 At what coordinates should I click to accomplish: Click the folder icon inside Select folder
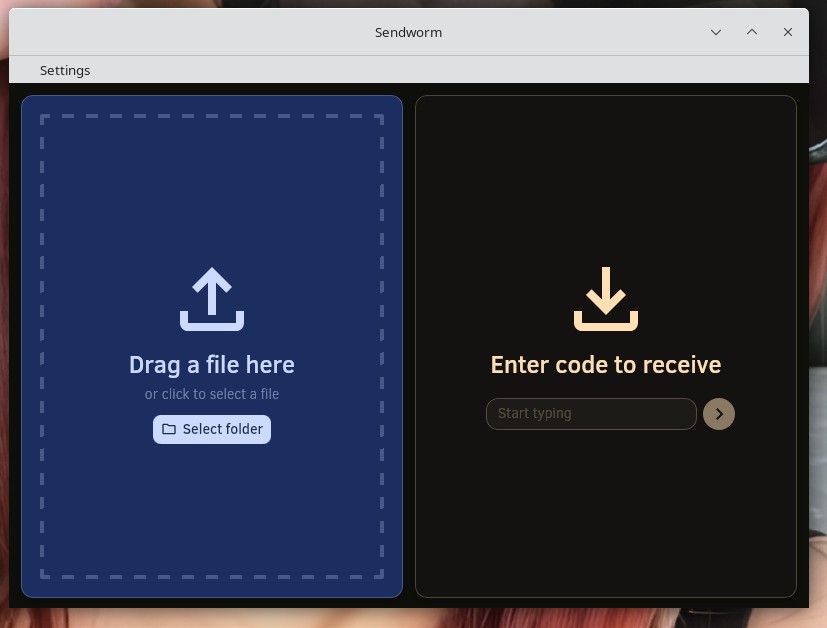click(169, 429)
